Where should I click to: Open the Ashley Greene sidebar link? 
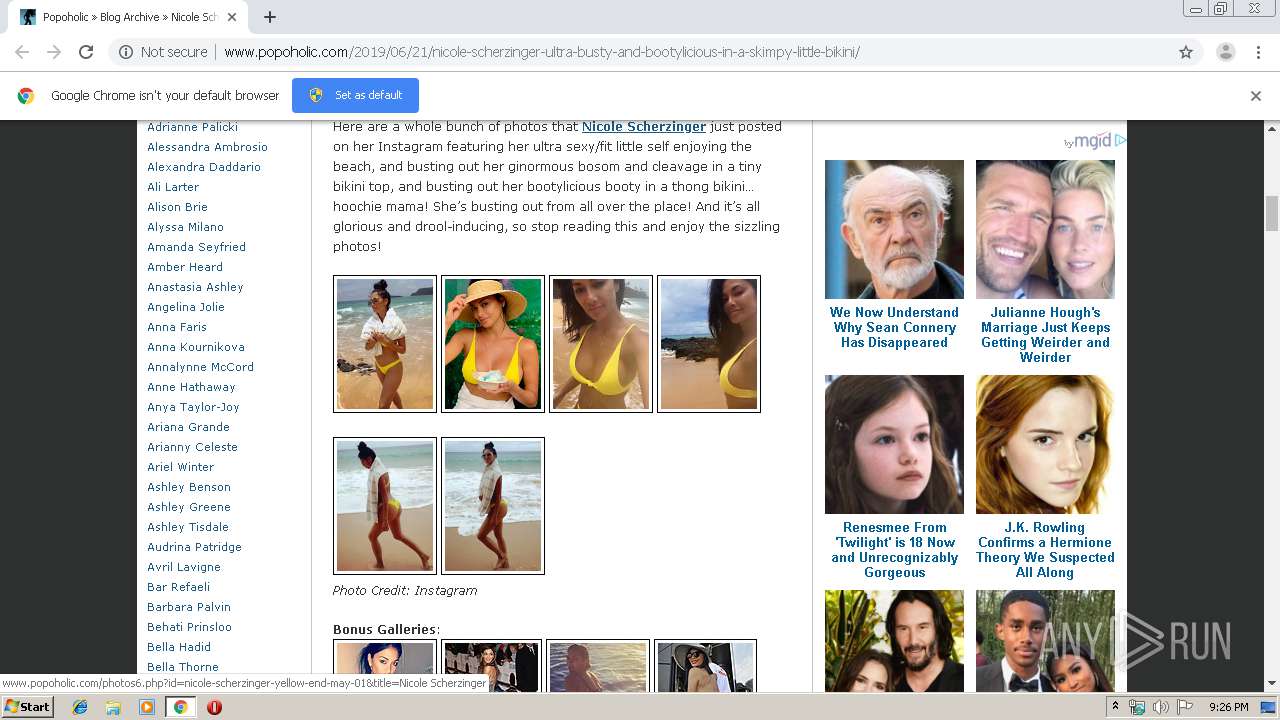click(189, 507)
